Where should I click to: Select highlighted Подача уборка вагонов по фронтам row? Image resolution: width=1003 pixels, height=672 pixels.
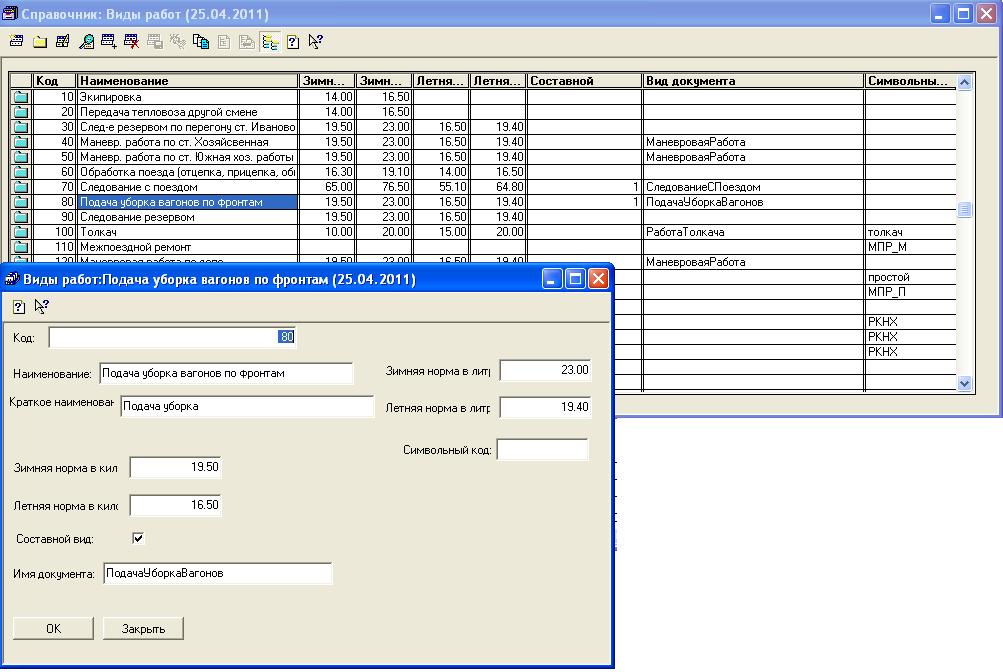187,202
